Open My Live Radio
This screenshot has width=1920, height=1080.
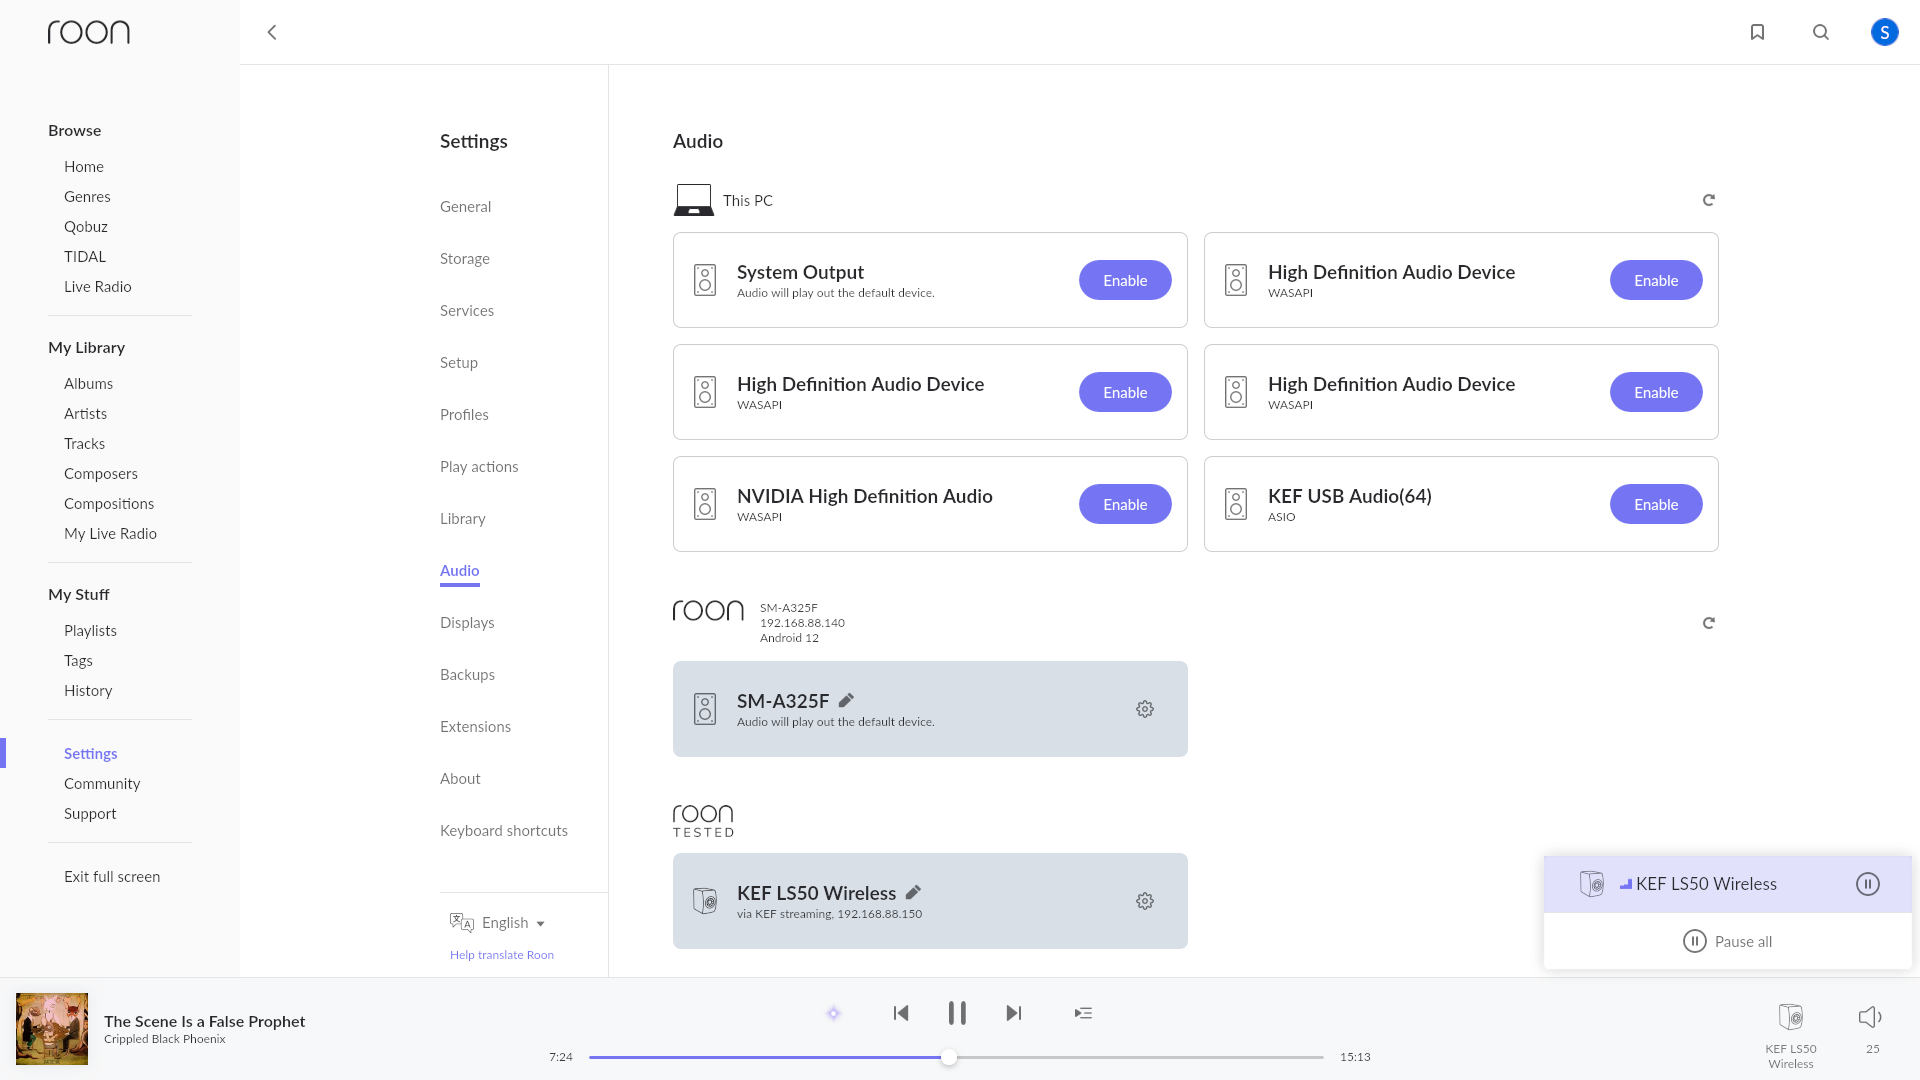pyautogui.click(x=110, y=534)
